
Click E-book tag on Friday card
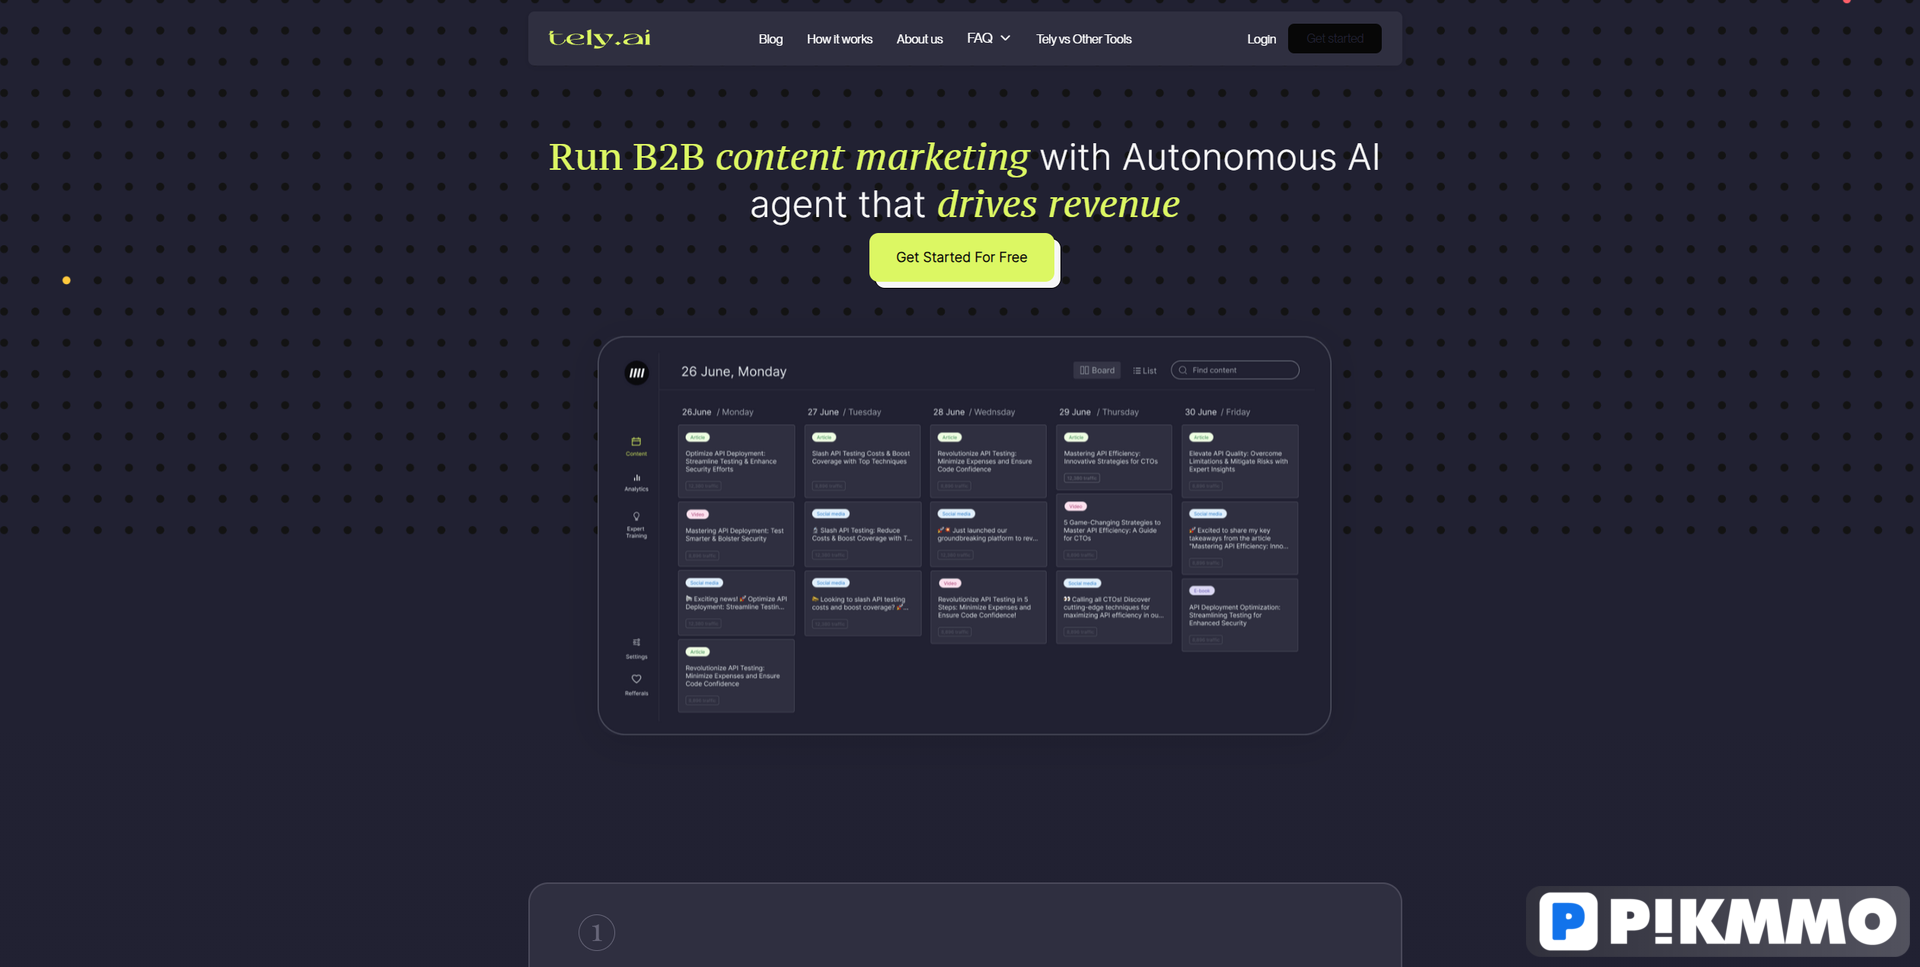tap(1201, 591)
